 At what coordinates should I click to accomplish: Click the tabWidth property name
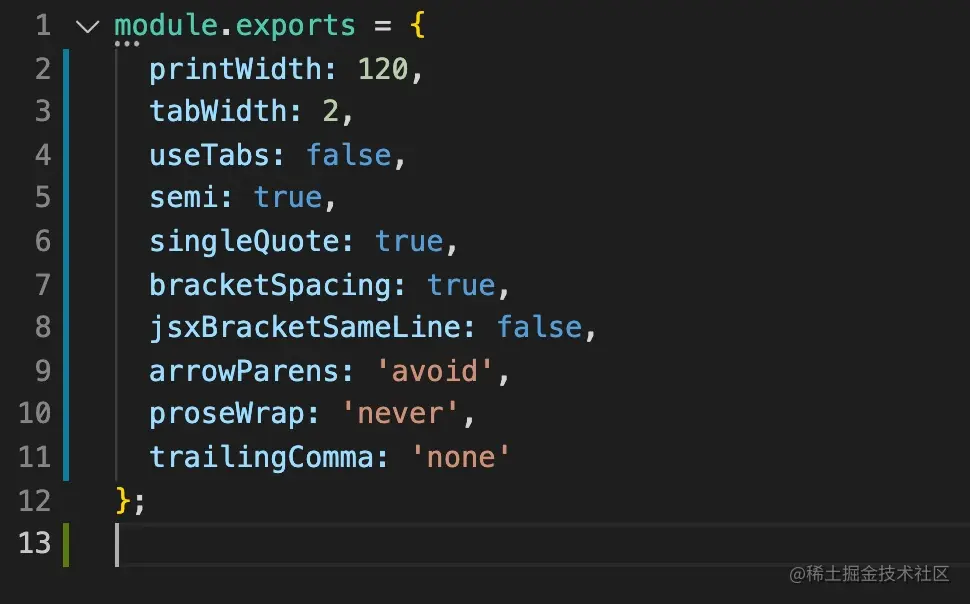pos(218,112)
